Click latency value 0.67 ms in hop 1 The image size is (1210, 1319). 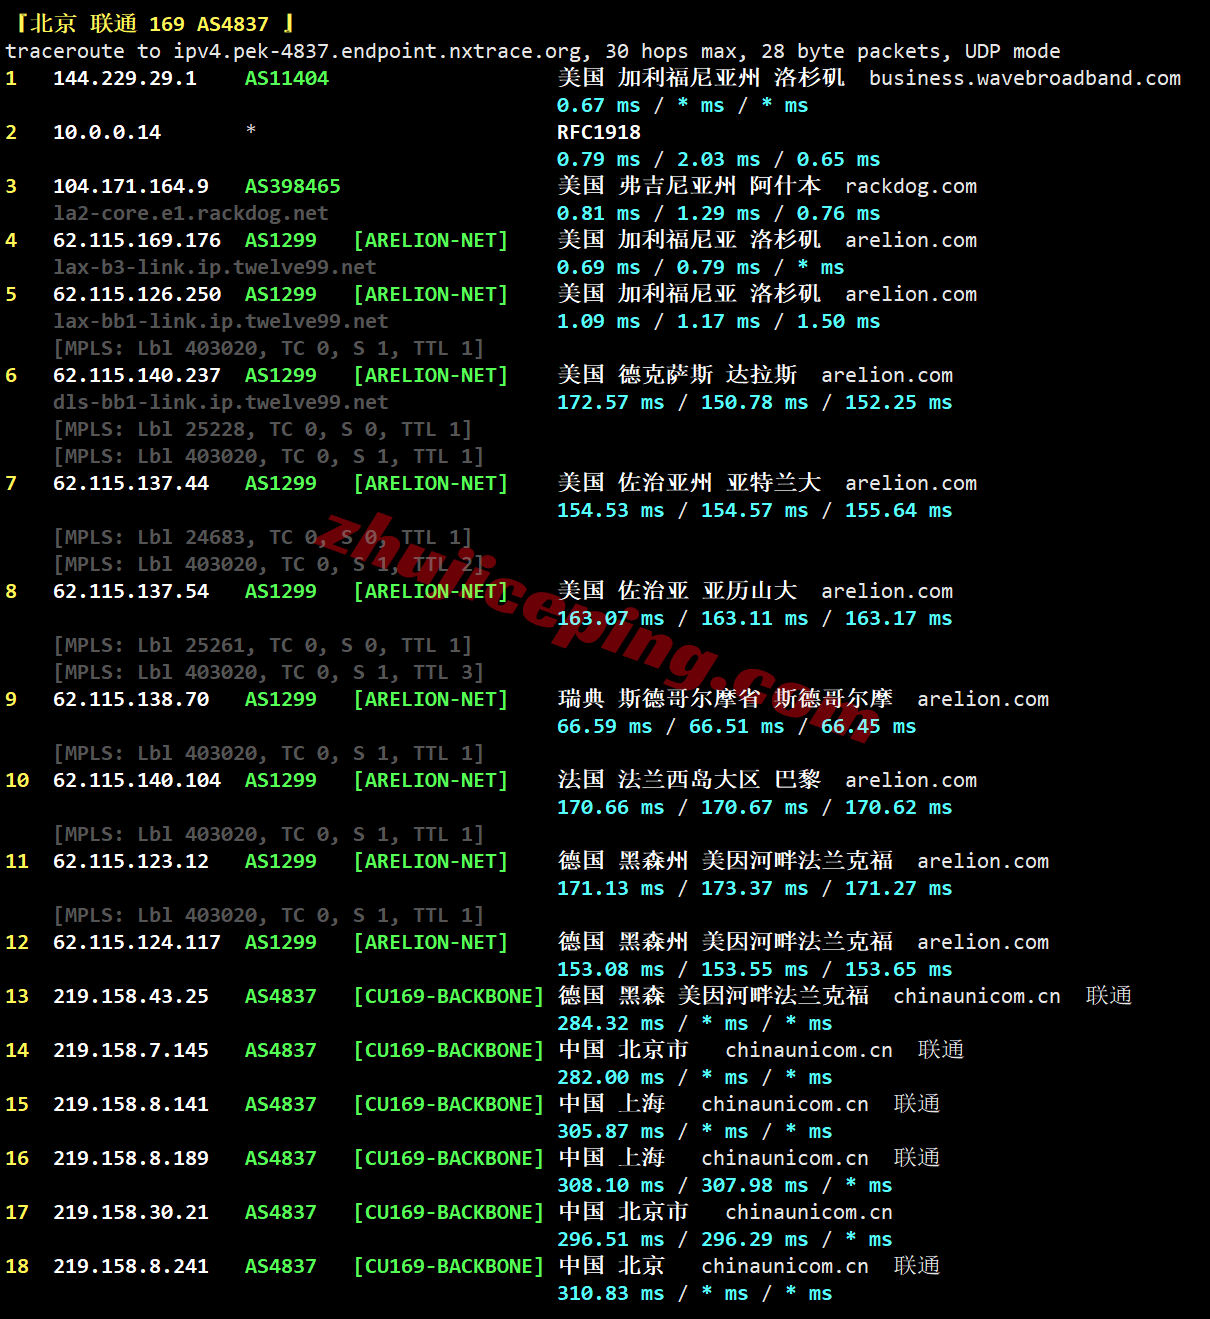click(599, 105)
